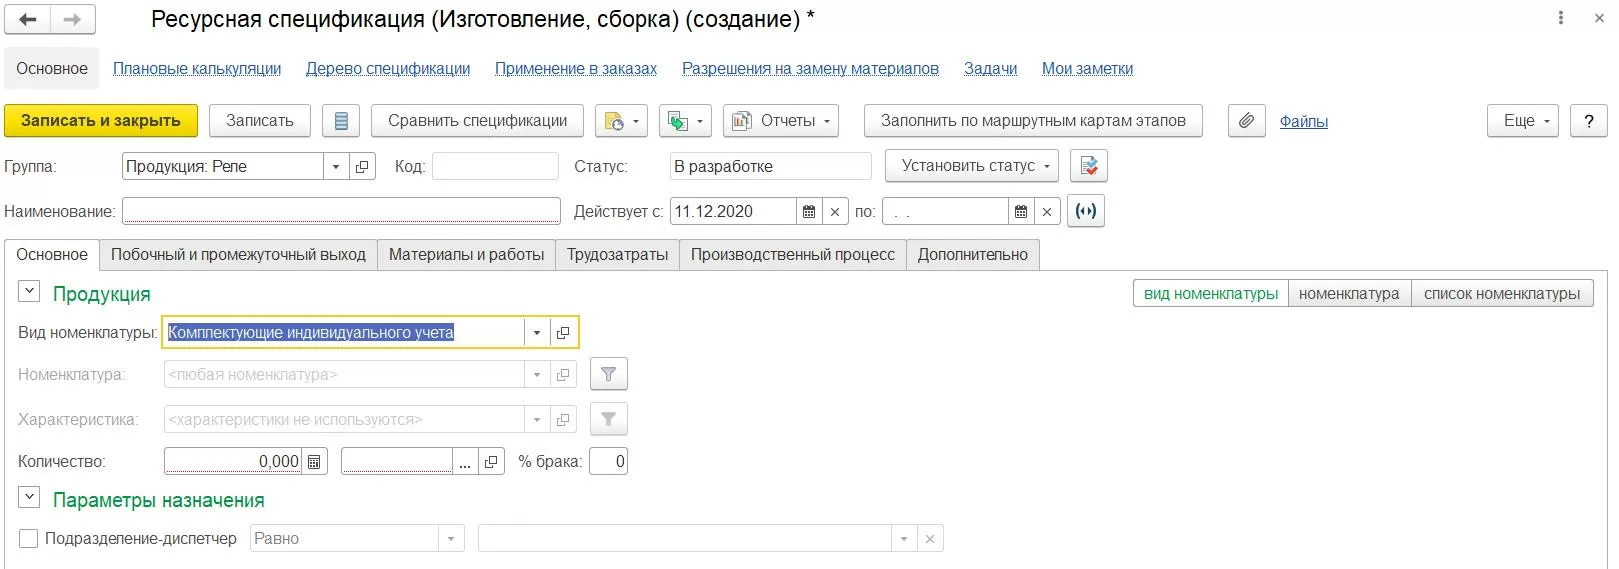Switch selector to список номенклатуры mode
Image resolution: width=1619 pixels, height=569 pixels.
[1501, 294]
